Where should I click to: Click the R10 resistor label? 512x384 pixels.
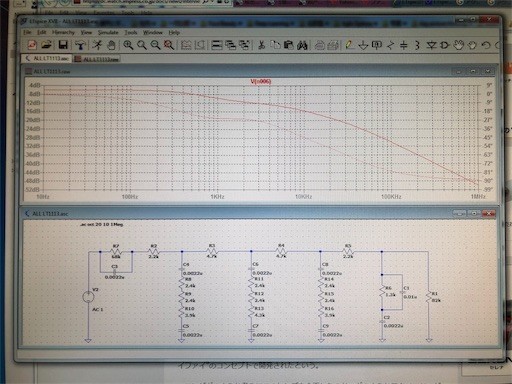pyautogui.click(x=190, y=309)
